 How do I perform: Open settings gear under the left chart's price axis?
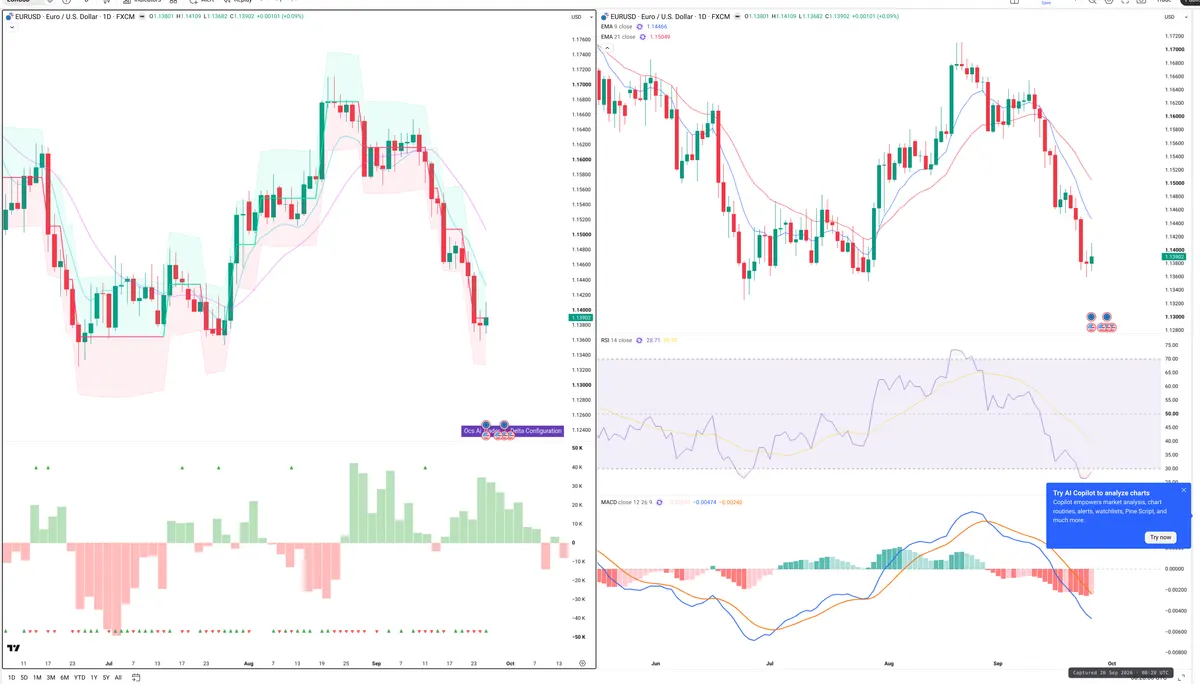click(x=582, y=663)
